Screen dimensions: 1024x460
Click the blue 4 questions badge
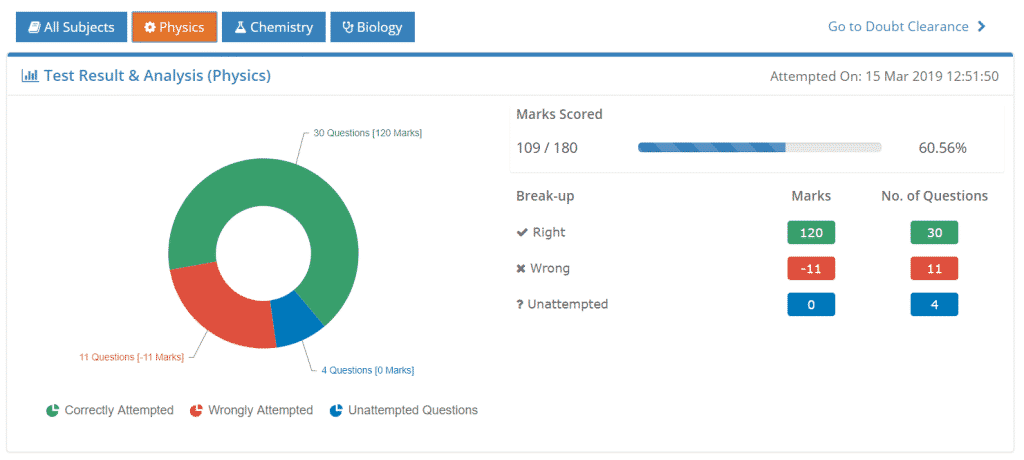(x=935, y=304)
